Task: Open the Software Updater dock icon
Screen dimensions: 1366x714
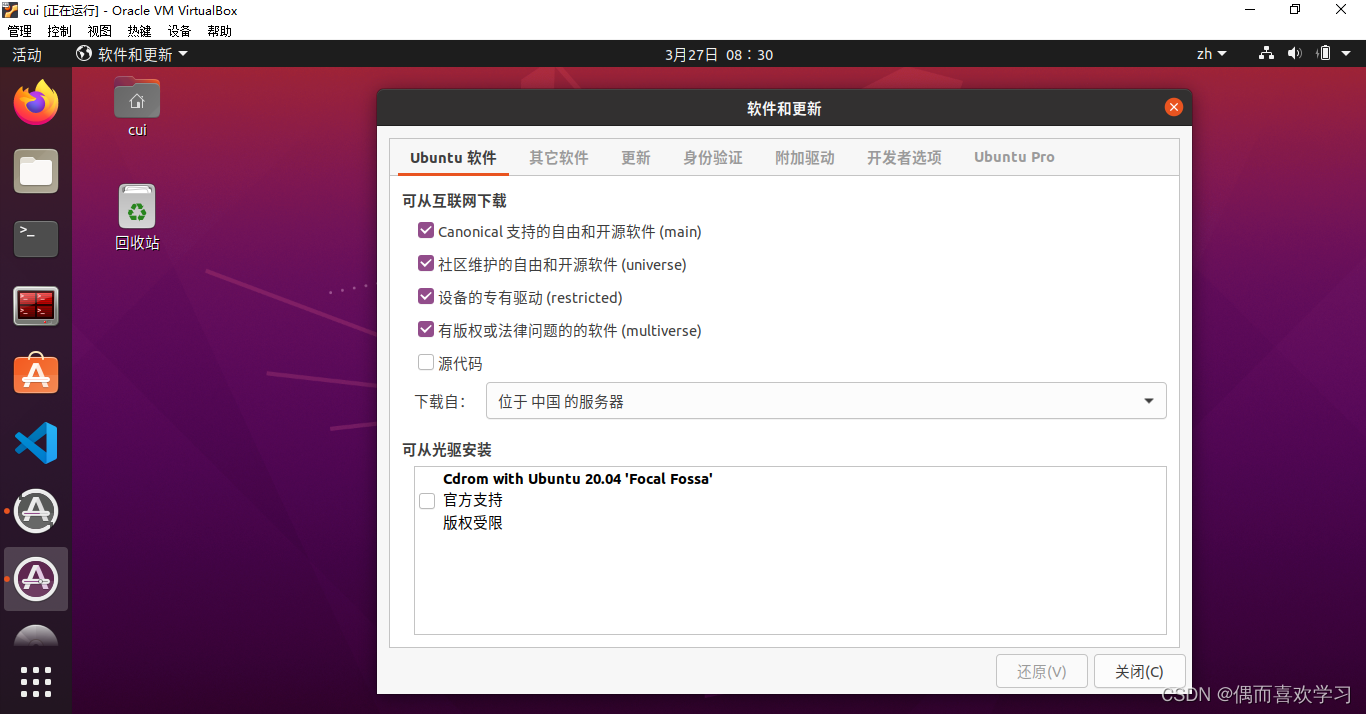Action: [36, 511]
